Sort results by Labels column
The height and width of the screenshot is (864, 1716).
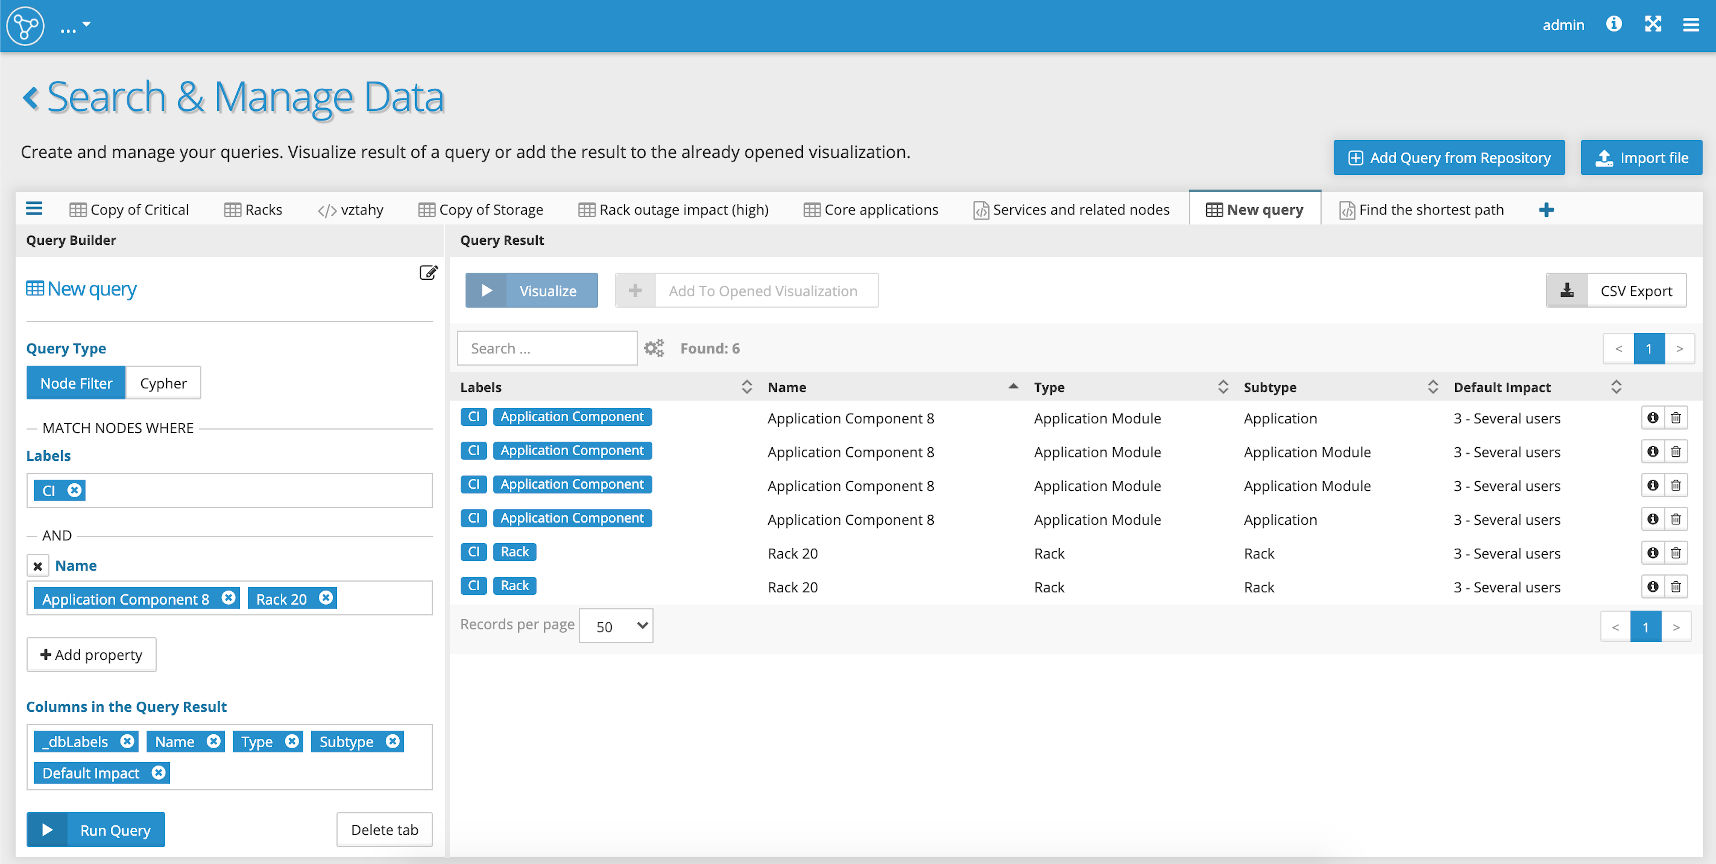pos(746,387)
